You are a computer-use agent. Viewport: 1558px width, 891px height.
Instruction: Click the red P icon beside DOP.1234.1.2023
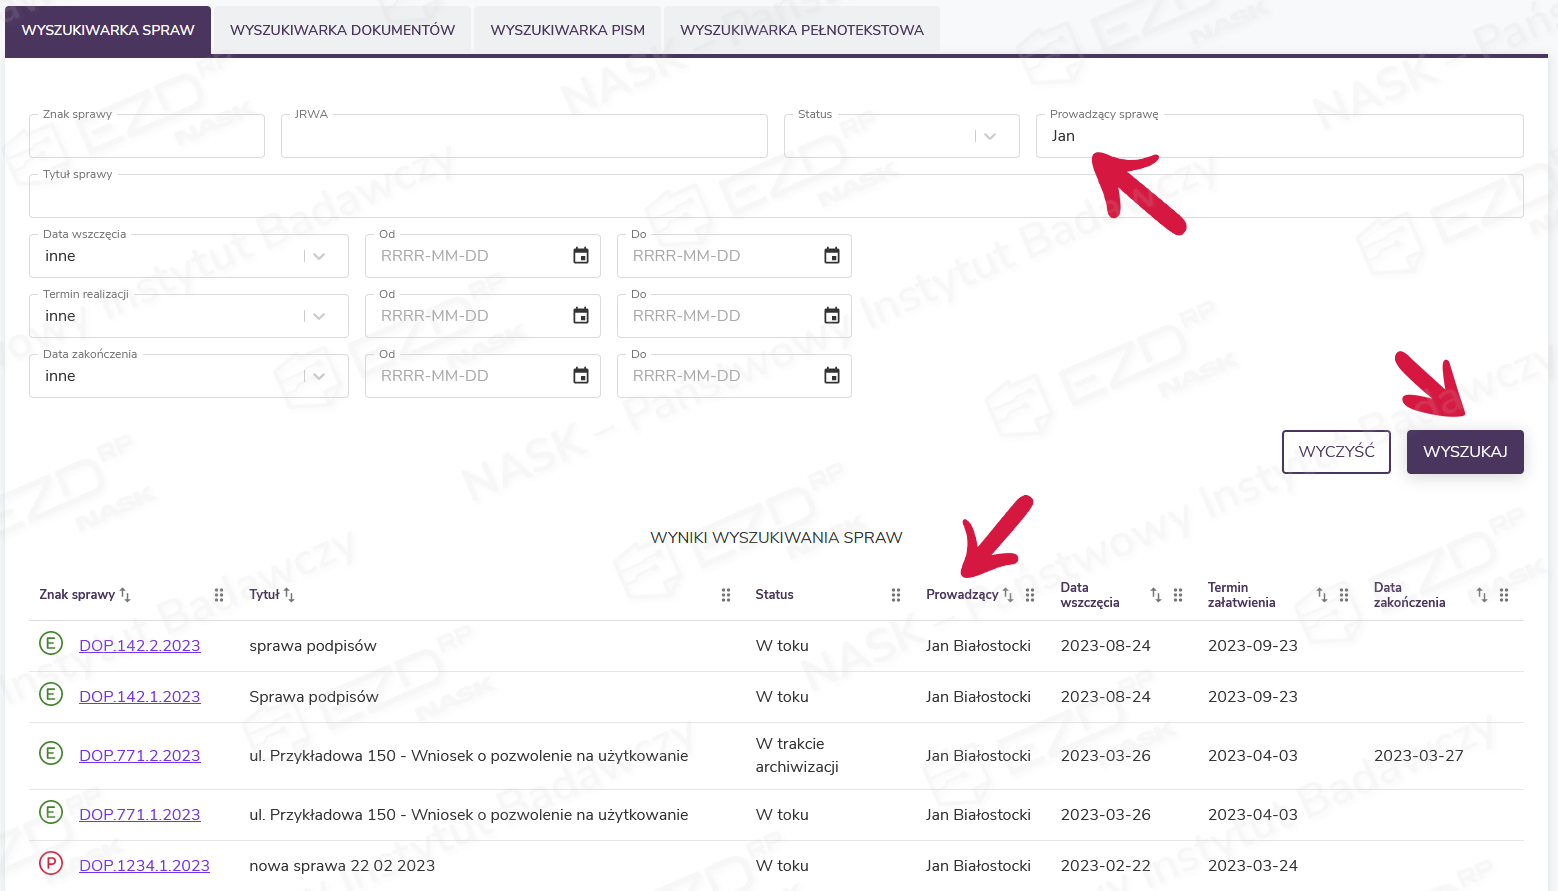51,863
